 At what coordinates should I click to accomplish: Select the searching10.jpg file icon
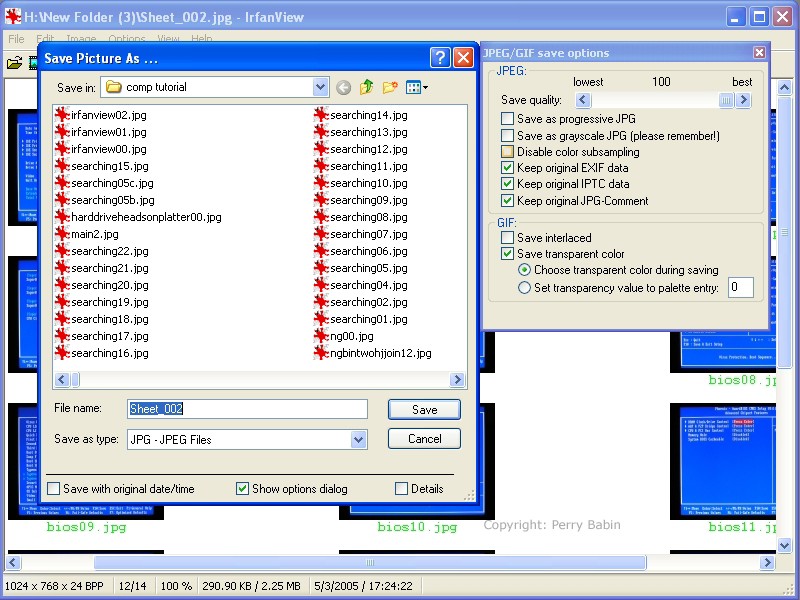coord(321,183)
